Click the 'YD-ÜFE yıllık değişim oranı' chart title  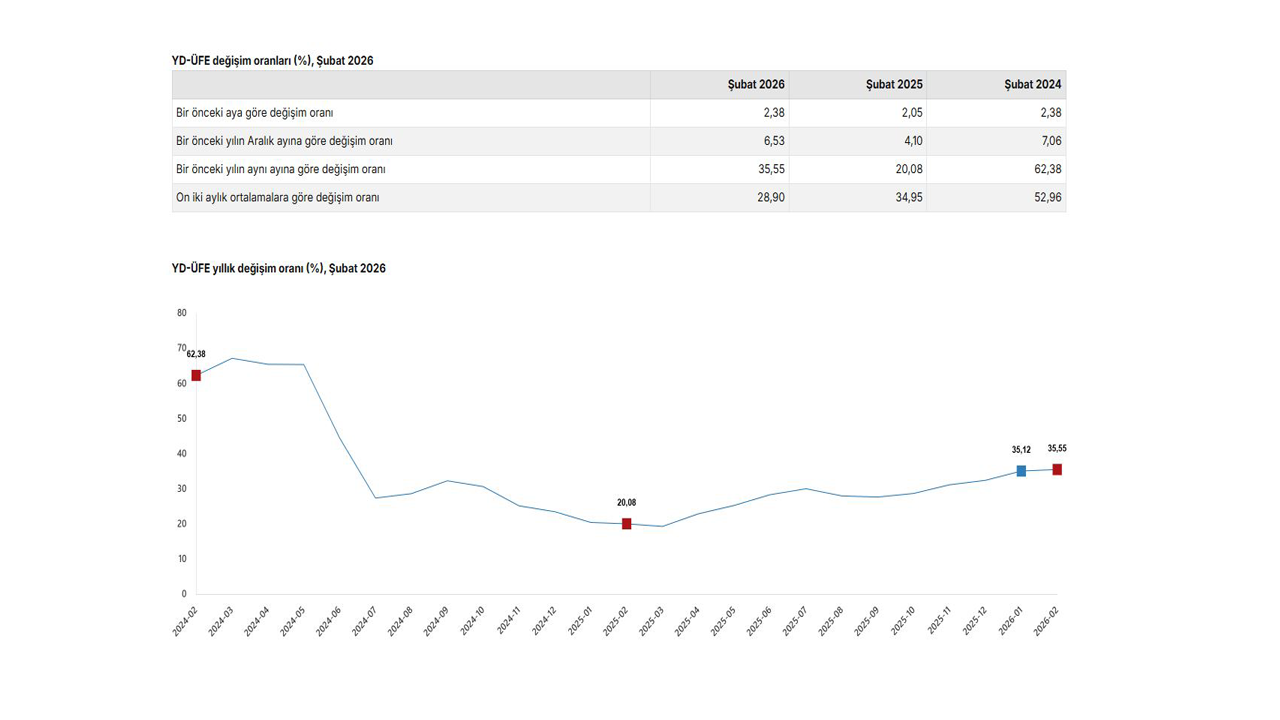[279, 269]
